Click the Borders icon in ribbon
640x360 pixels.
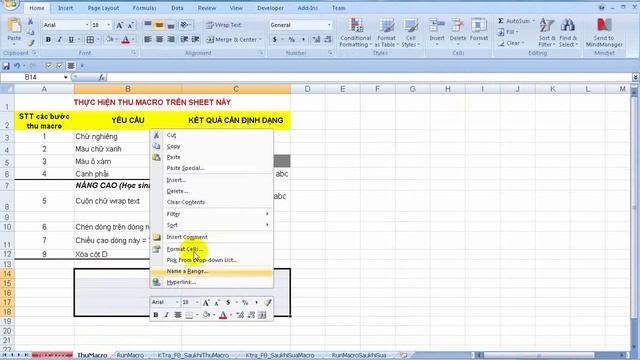[90, 40]
